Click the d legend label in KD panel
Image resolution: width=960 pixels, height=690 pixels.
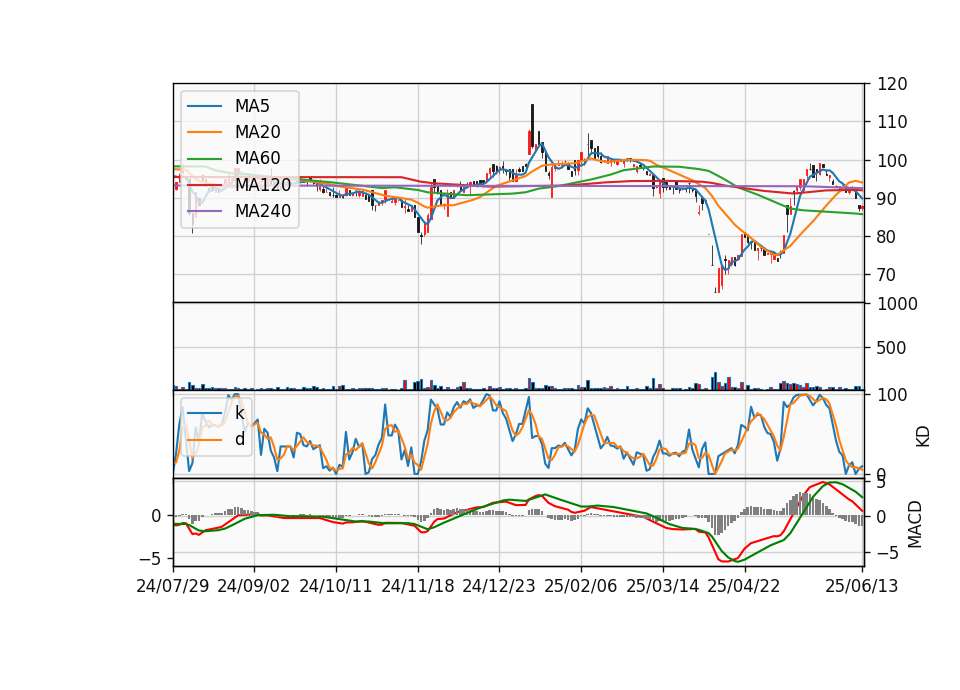pyautogui.click(x=239, y=439)
